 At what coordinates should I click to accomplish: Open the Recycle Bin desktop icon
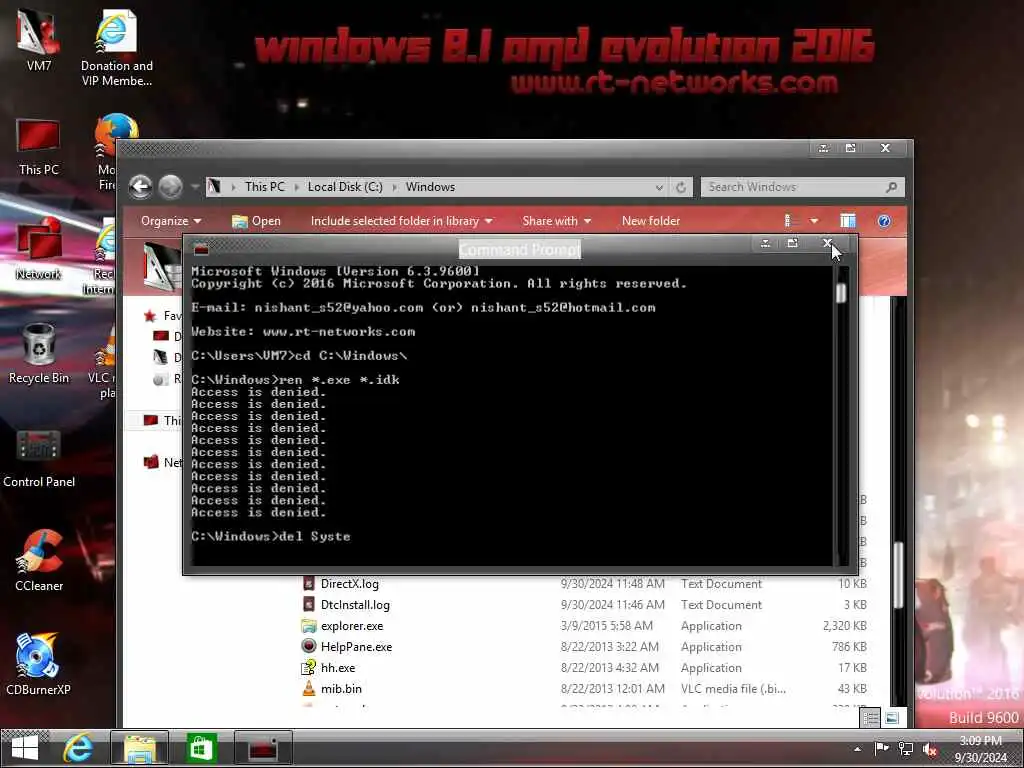pyautogui.click(x=39, y=353)
